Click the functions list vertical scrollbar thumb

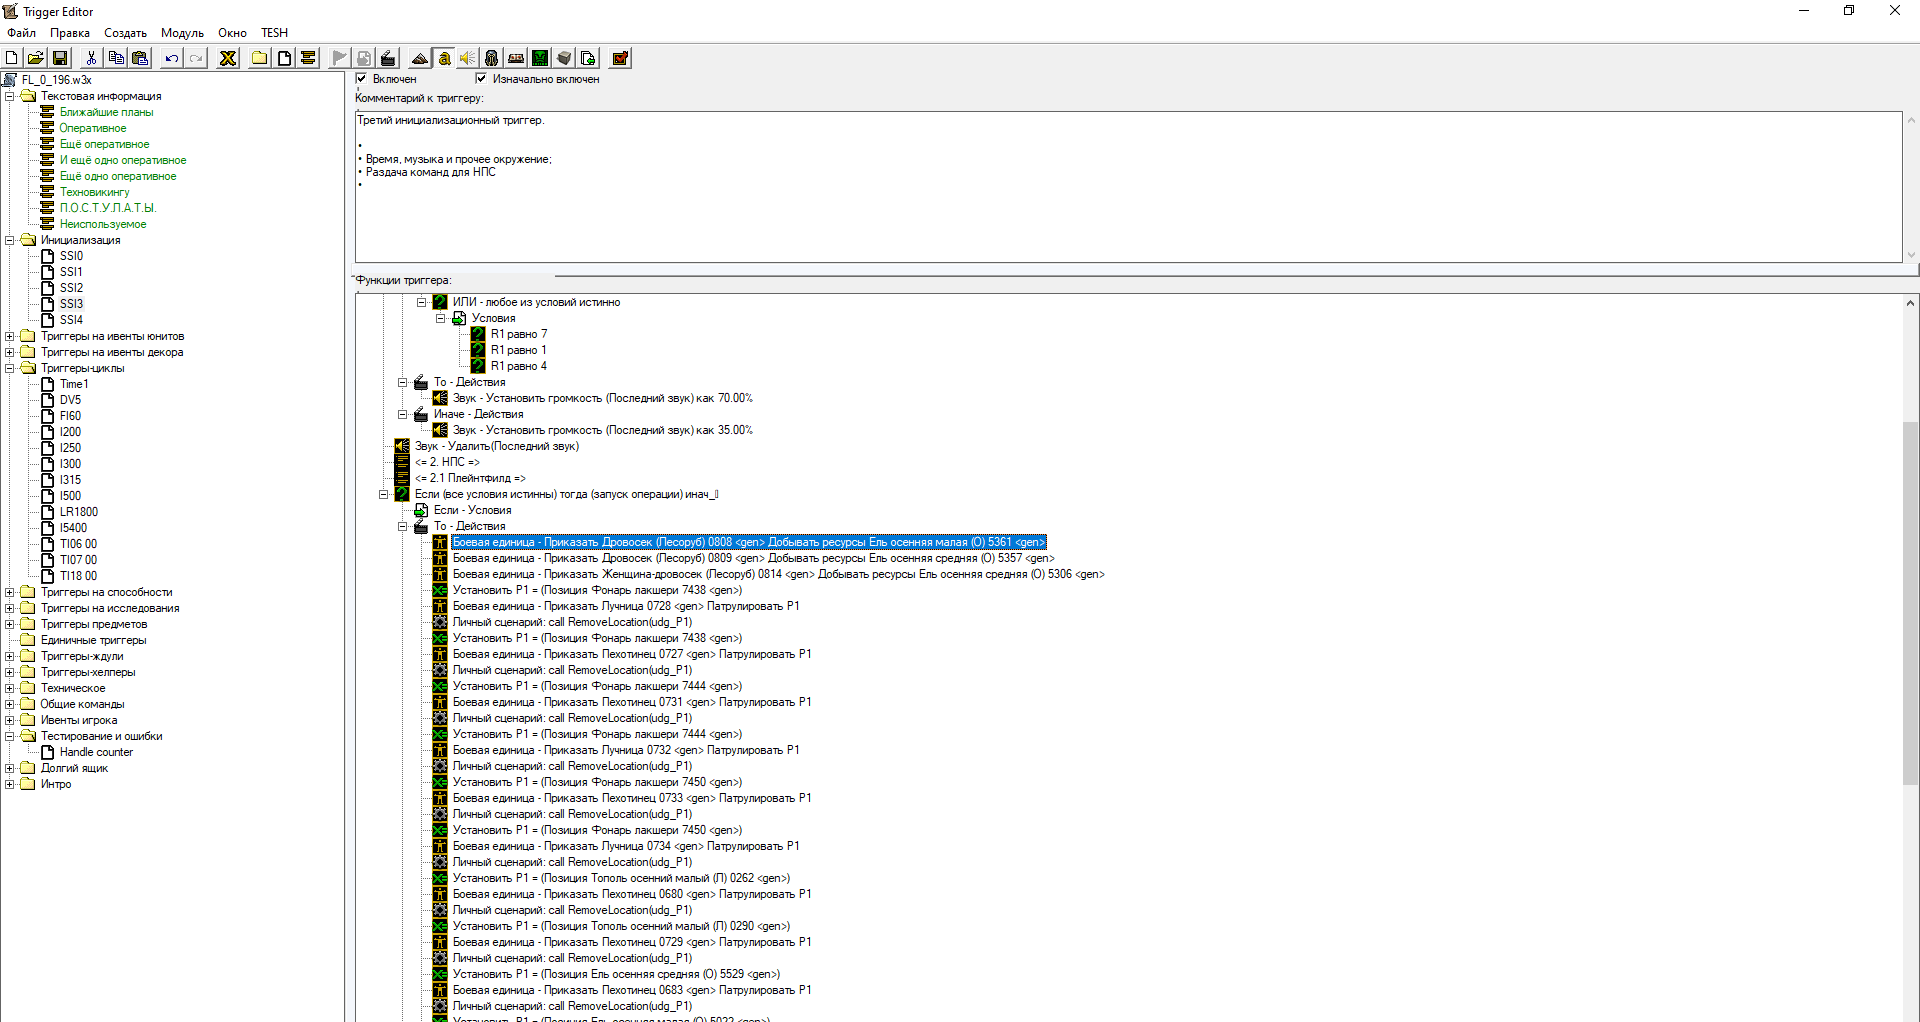pos(1910,604)
